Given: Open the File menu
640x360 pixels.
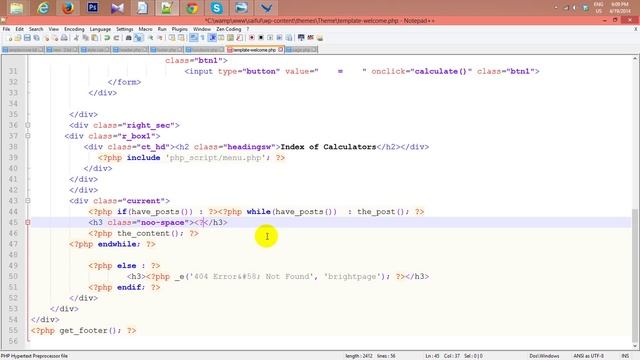Looking at the screenshot, I should (7, 29).
